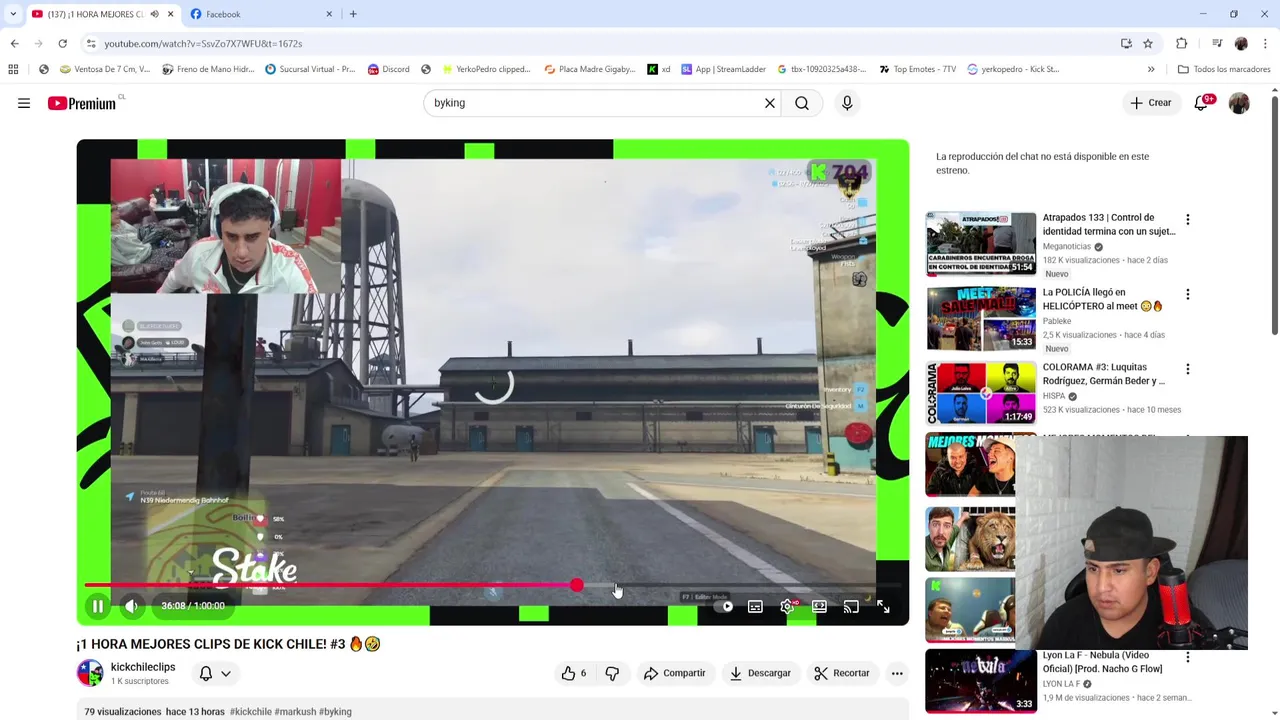This screenshot has height=720, width=1280.
Task: Click the Compartir button
Action: coord(674,673)
